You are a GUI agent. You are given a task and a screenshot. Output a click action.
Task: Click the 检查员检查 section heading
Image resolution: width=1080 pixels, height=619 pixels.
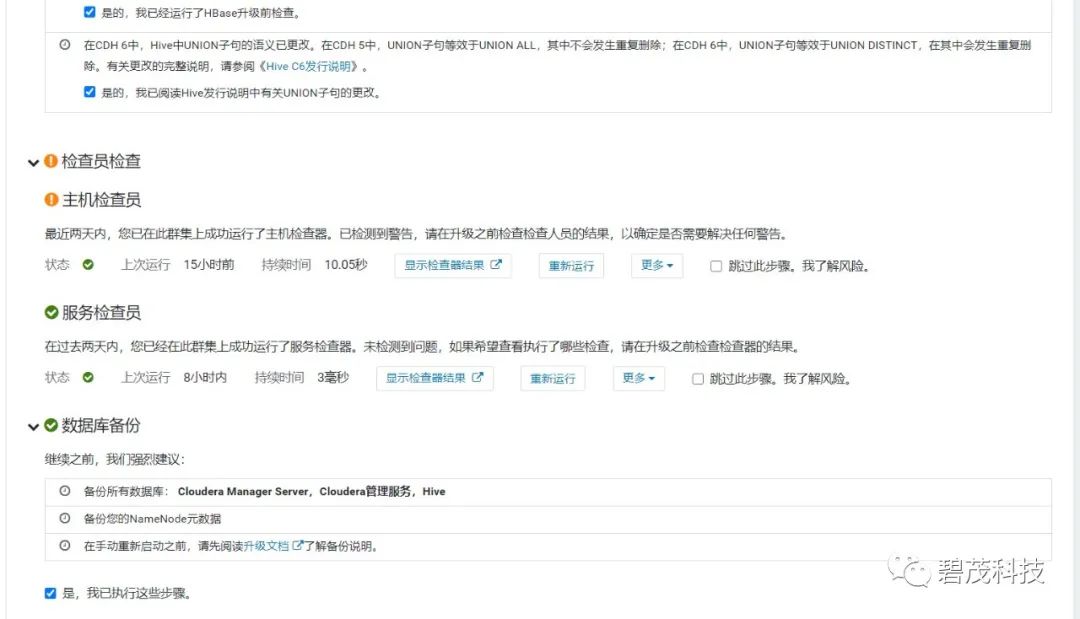101,161
